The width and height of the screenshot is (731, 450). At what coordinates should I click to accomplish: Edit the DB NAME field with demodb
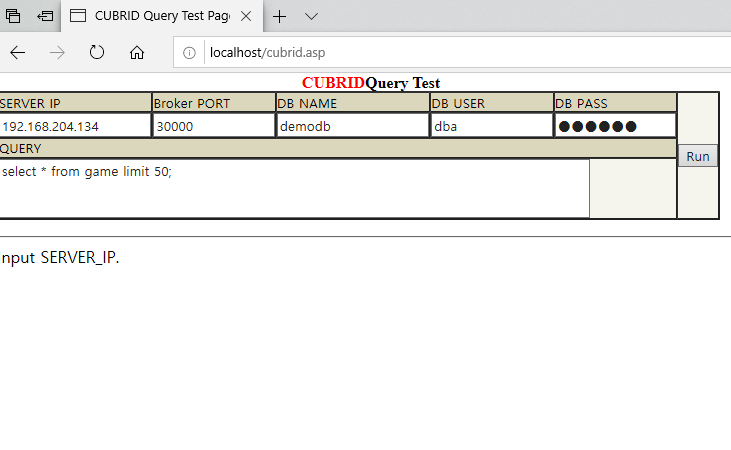[x=351, y=126]
